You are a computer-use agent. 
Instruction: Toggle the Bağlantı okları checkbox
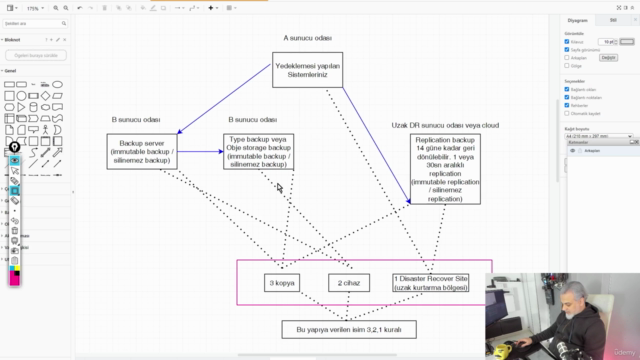click(567, 89)
